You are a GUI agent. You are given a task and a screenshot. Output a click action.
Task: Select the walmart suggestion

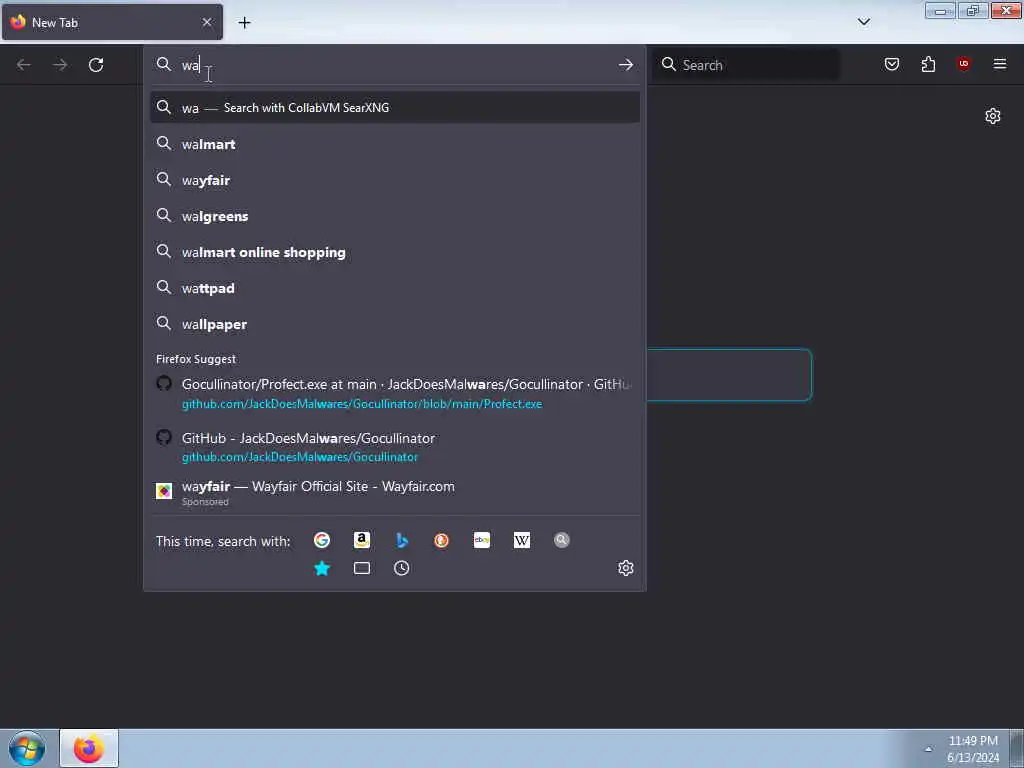(394, 144)
